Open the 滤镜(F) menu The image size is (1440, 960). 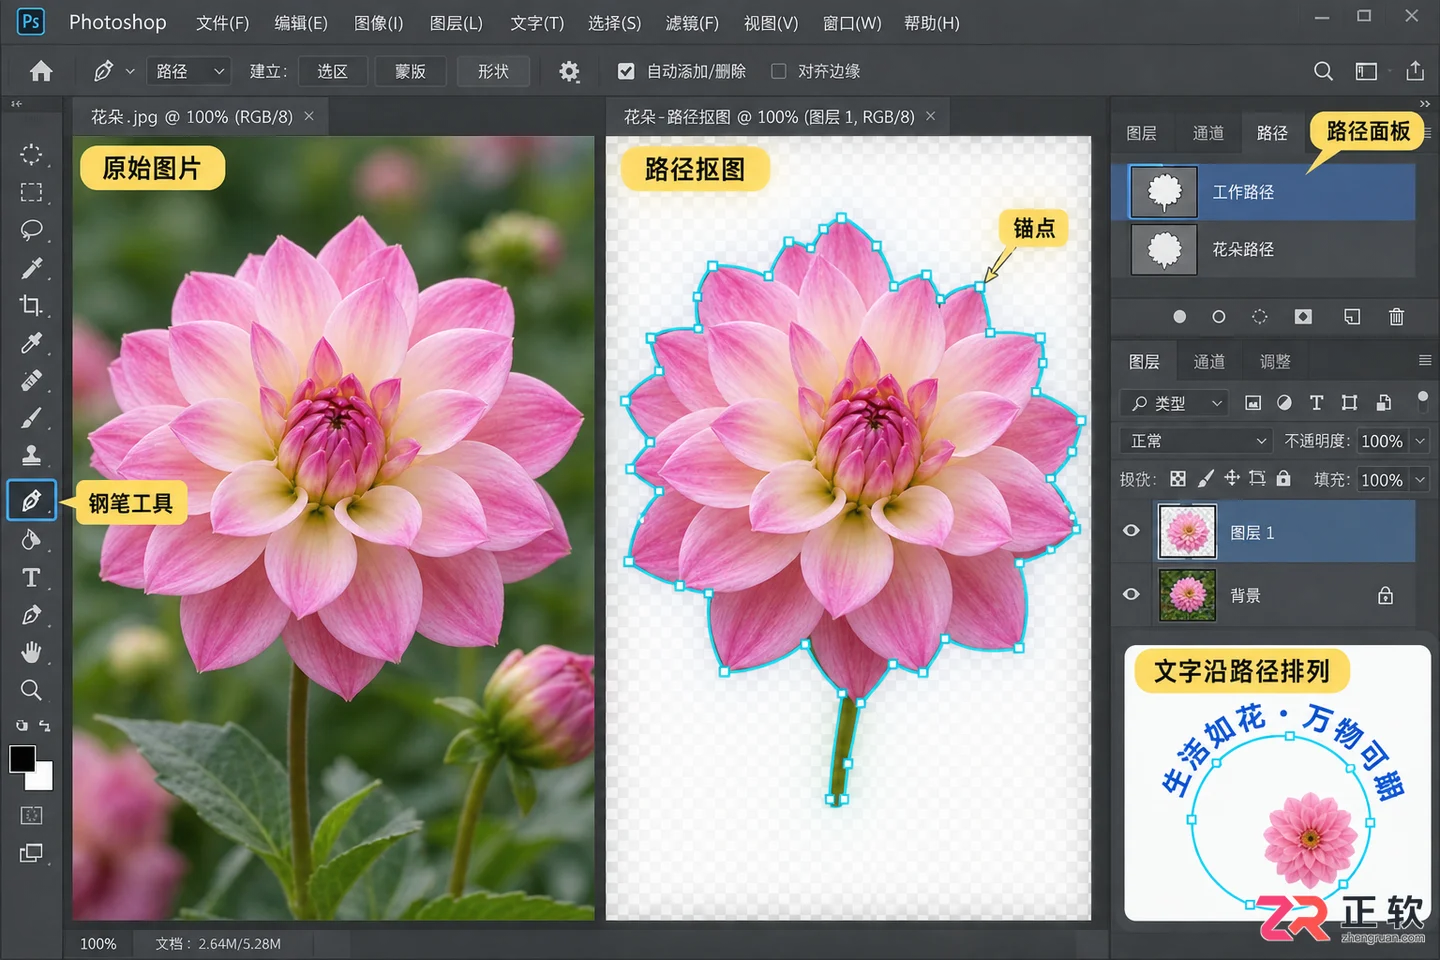692,23
